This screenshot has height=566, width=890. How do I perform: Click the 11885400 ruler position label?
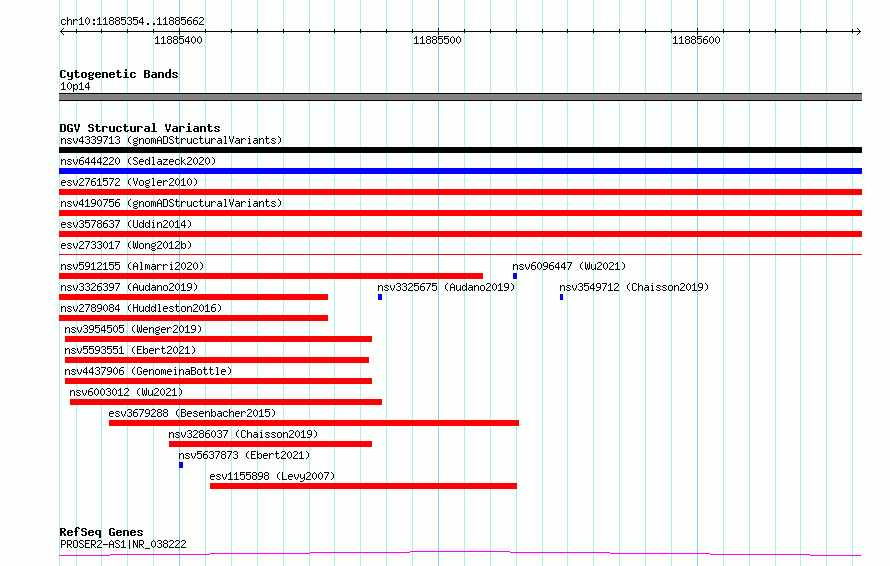[178, 40]
